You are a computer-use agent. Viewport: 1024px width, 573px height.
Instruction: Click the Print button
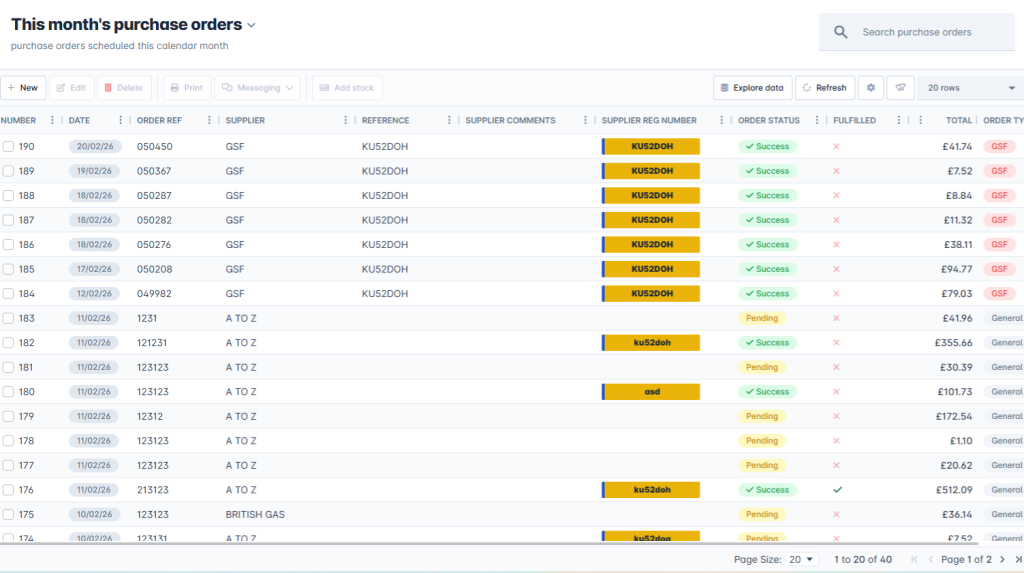point(187,88)
